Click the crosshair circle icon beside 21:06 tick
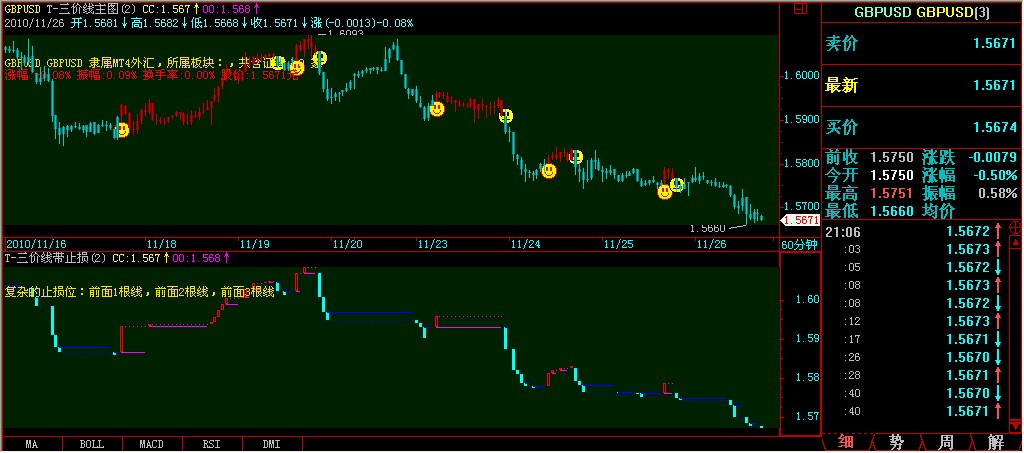Image resolution: width=1024 pixels, height=453 pixels. point(1017,228)
